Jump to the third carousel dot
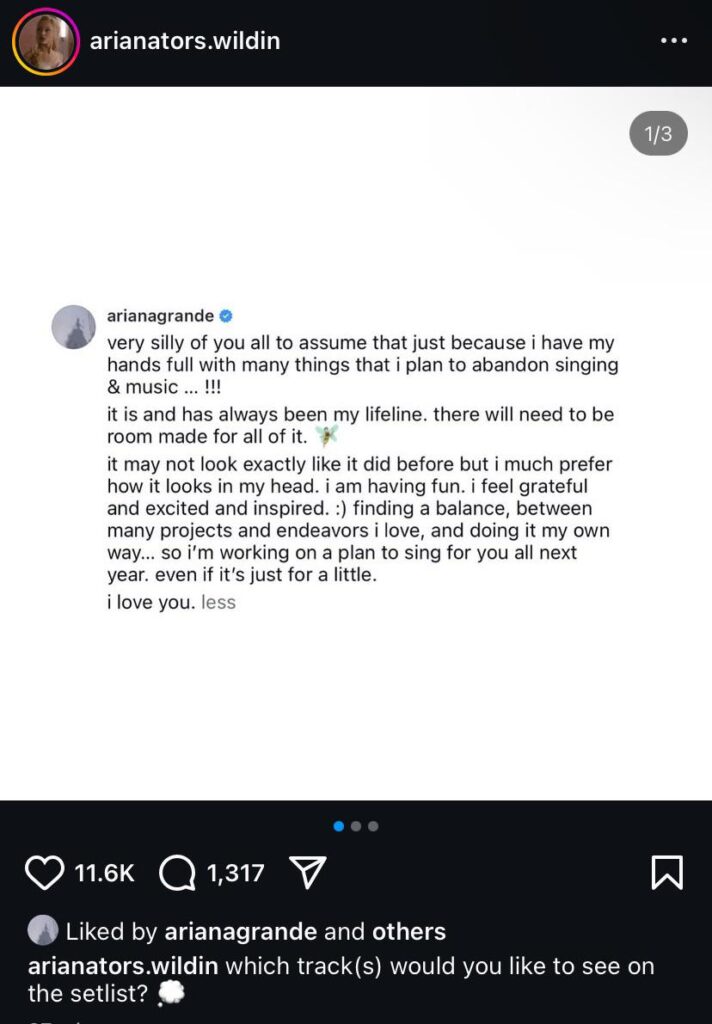This screenshot has width=712, height=1024. click(x=373, y=826)
